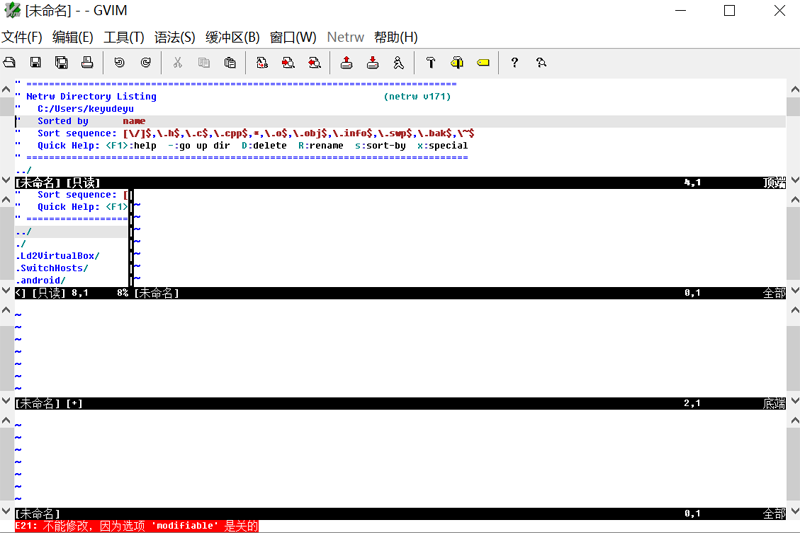Image resolution: width=800 pixels, height=533 pixels.
Task: Open the 语法(S) menu
Action: (175, 37)
